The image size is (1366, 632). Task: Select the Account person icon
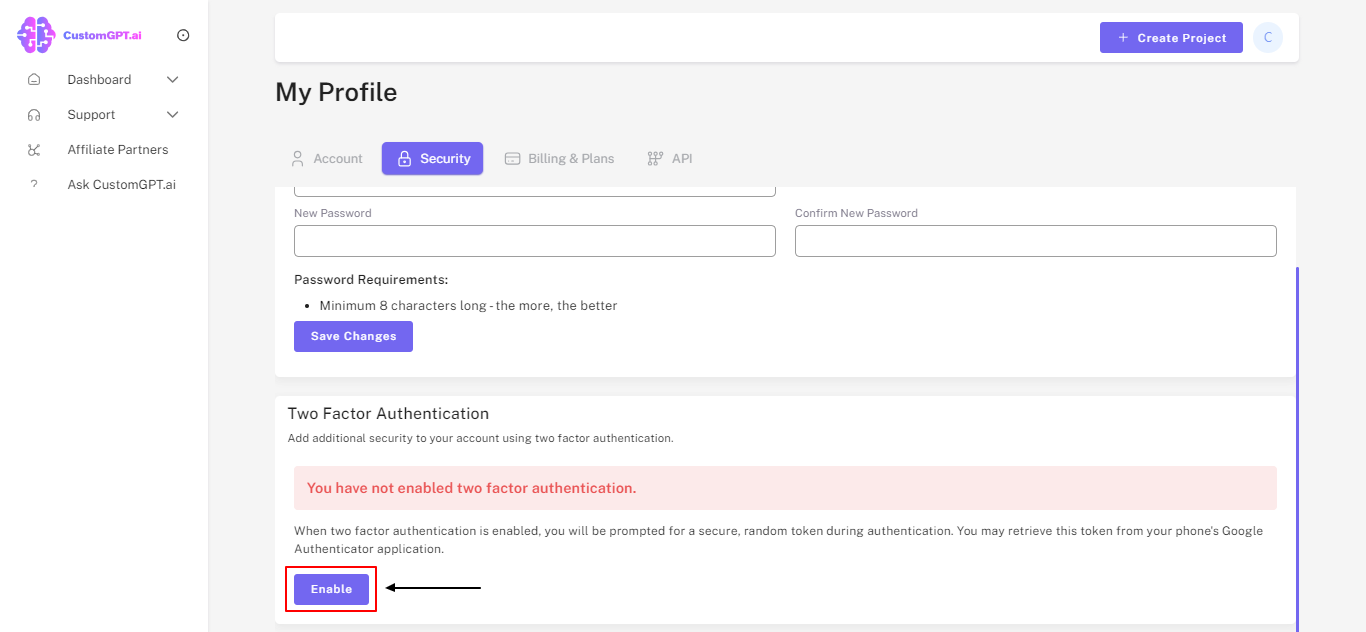296,158
